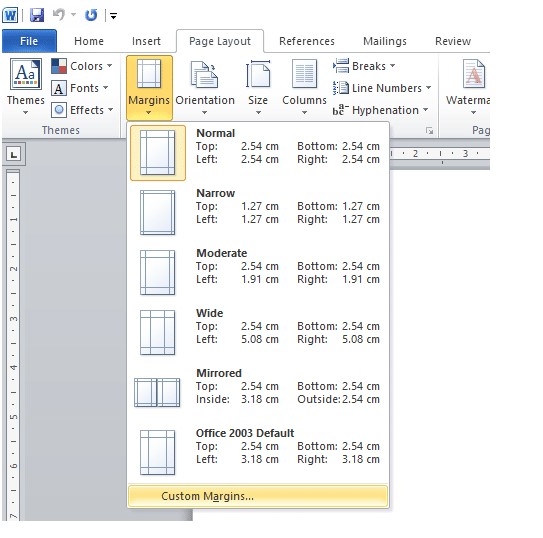This screenshot has width=543, height=538.
Task: Open the Custom Margins dialog
Action: tap(258, 496)
